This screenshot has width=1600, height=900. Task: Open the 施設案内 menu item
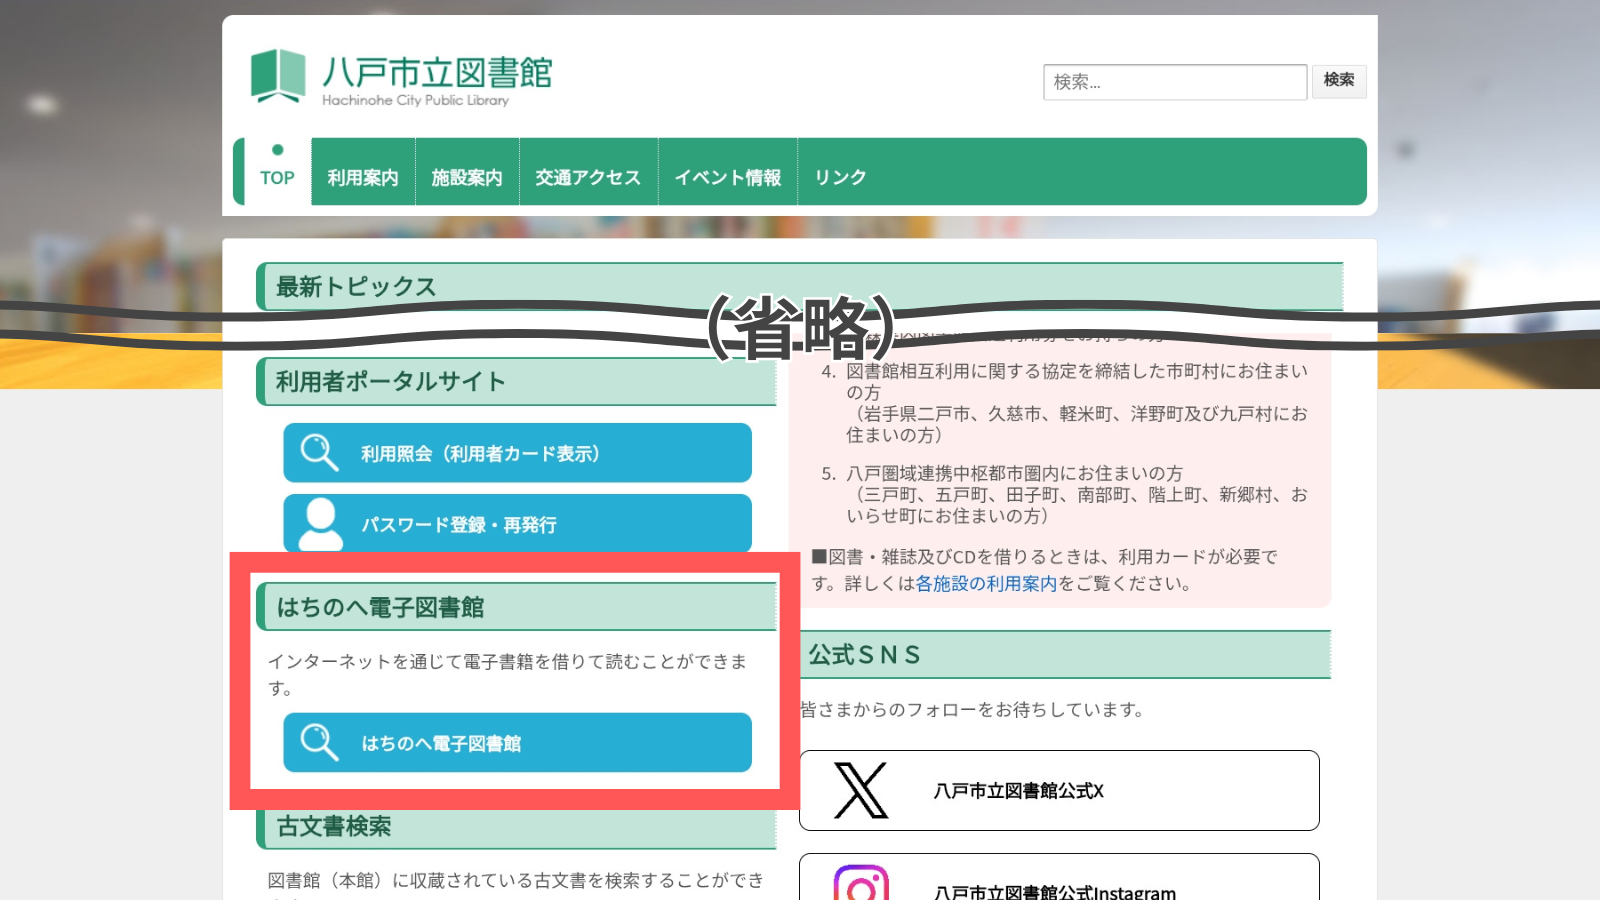pos(467,177)
